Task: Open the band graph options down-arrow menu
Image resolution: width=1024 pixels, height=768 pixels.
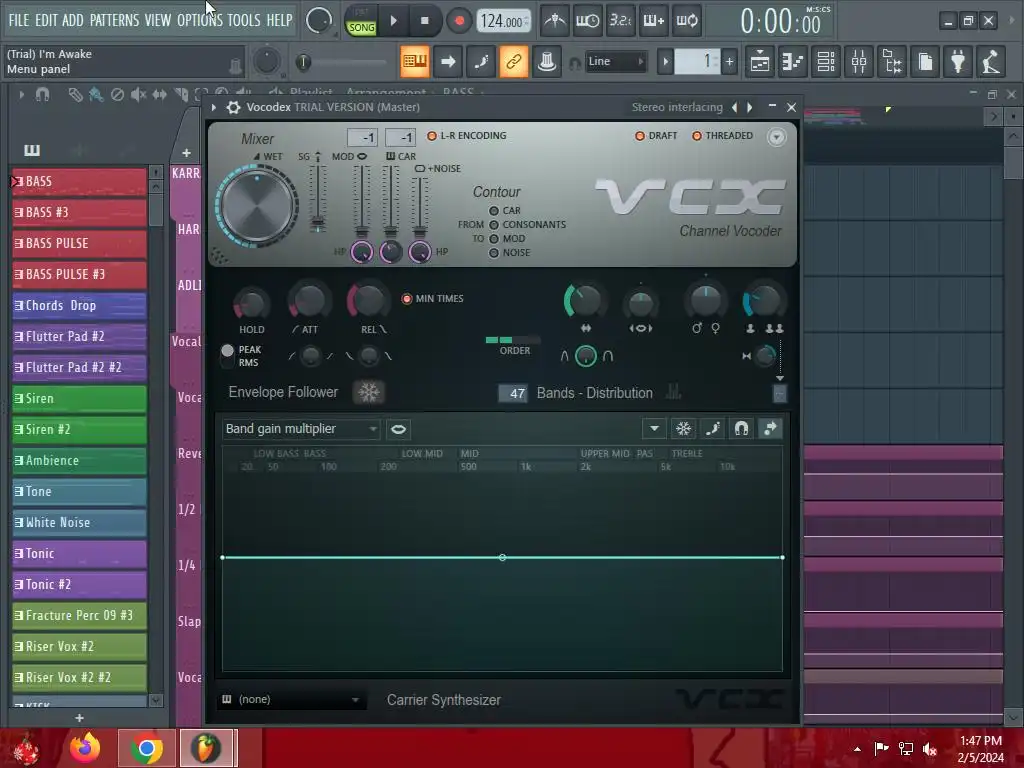Action: pyautogui.click(x=654, y=428)
